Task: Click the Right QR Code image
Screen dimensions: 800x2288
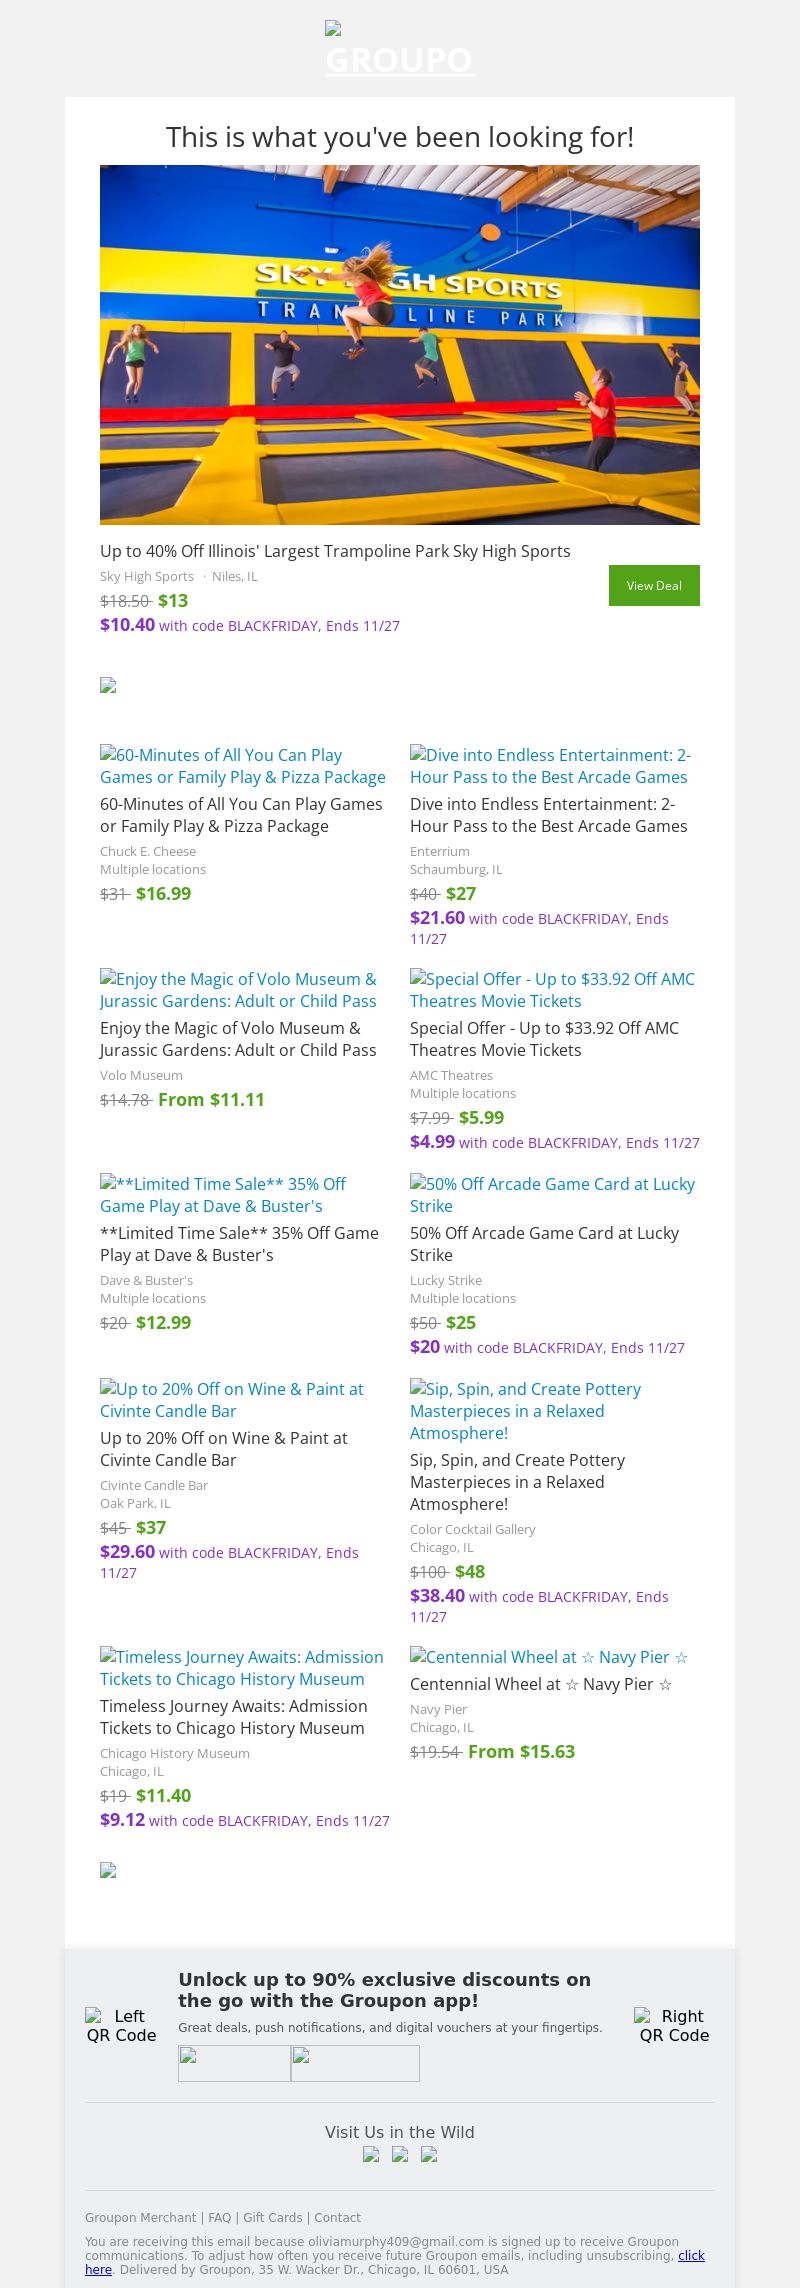Action: 674,2025
